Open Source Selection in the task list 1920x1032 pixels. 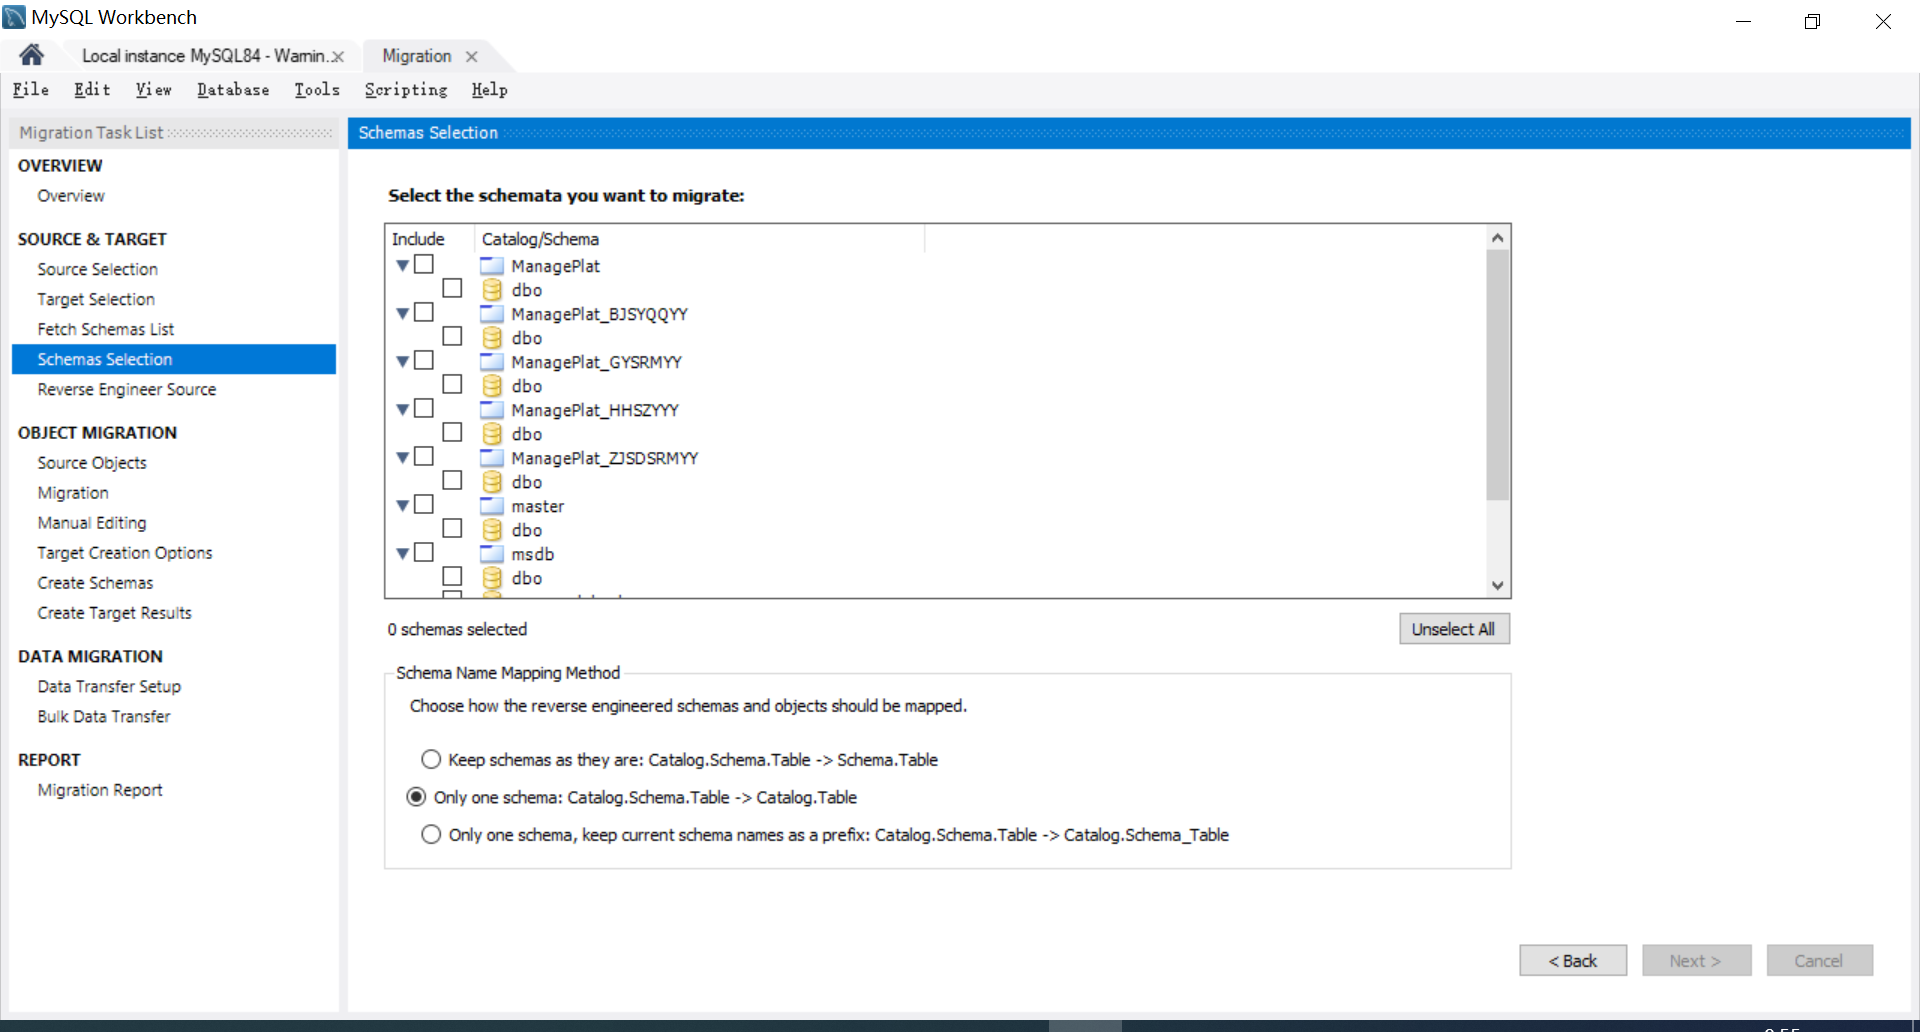pyautogui.click(x=98, y=269)
